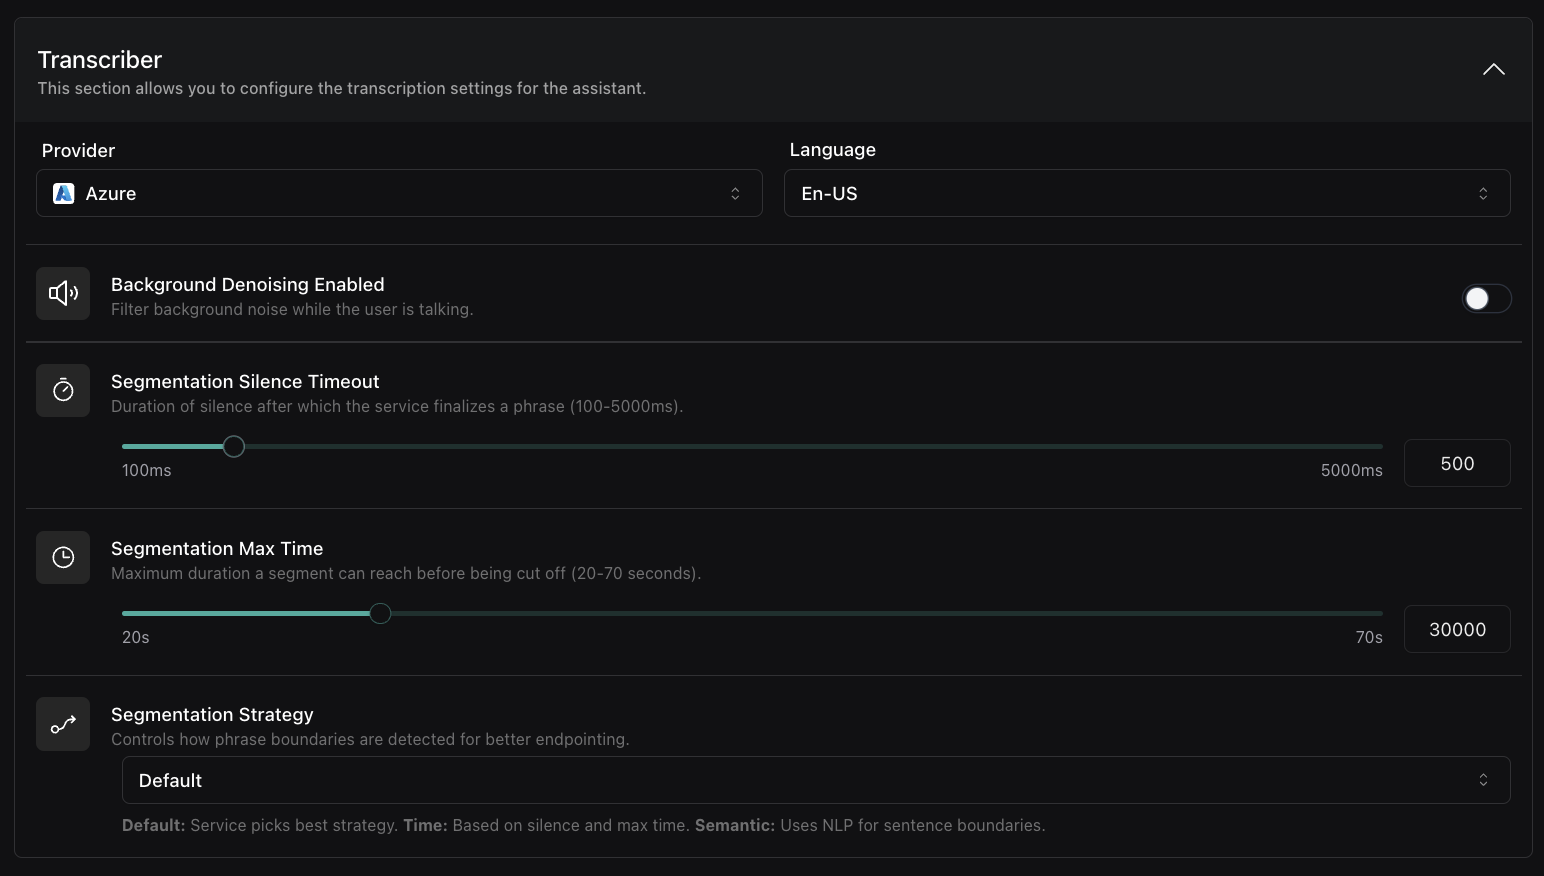The height and width of the screenshot is (876, 1544).
Task: Click the speaker icon next to Background Denoising
Action: (x=62, y=293)
